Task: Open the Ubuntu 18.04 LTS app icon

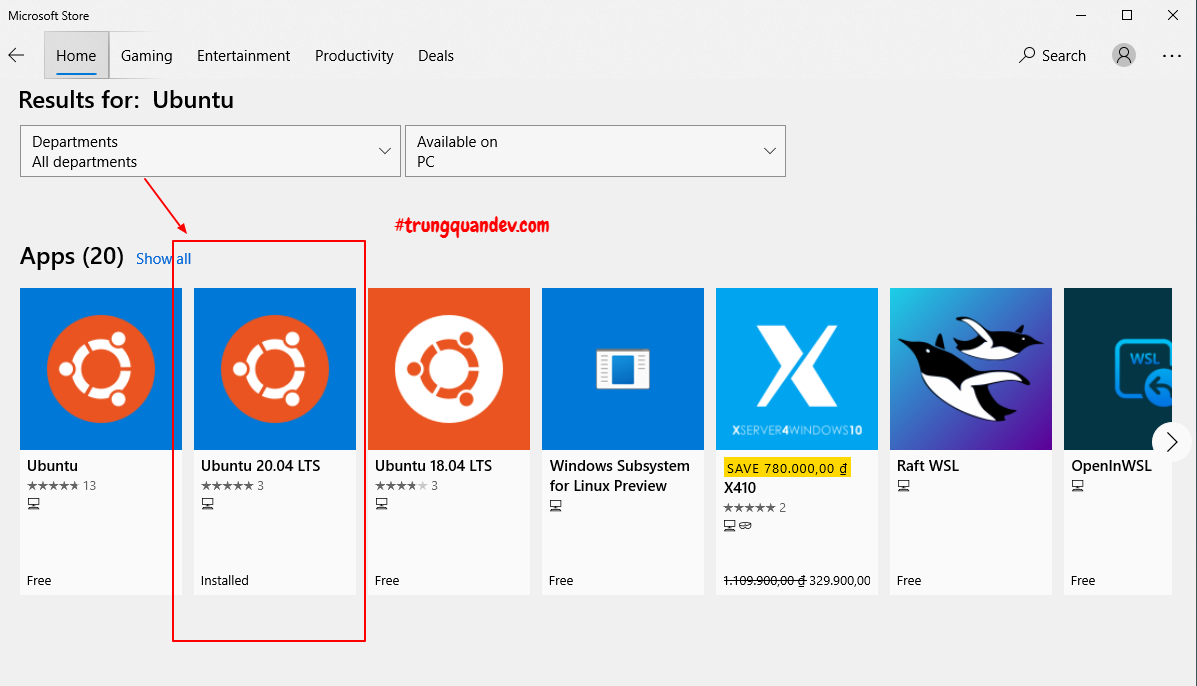Action: coord(449,369)
